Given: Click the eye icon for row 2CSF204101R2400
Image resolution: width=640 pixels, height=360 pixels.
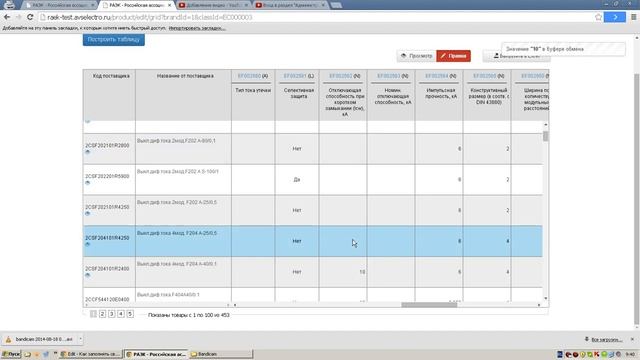Looking at the screenshot, I should click(87, 275).
